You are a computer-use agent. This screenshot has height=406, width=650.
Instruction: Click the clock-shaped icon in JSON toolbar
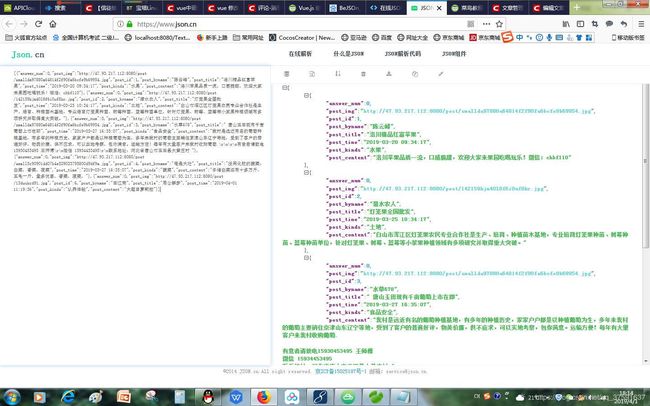tap(415, 74)
